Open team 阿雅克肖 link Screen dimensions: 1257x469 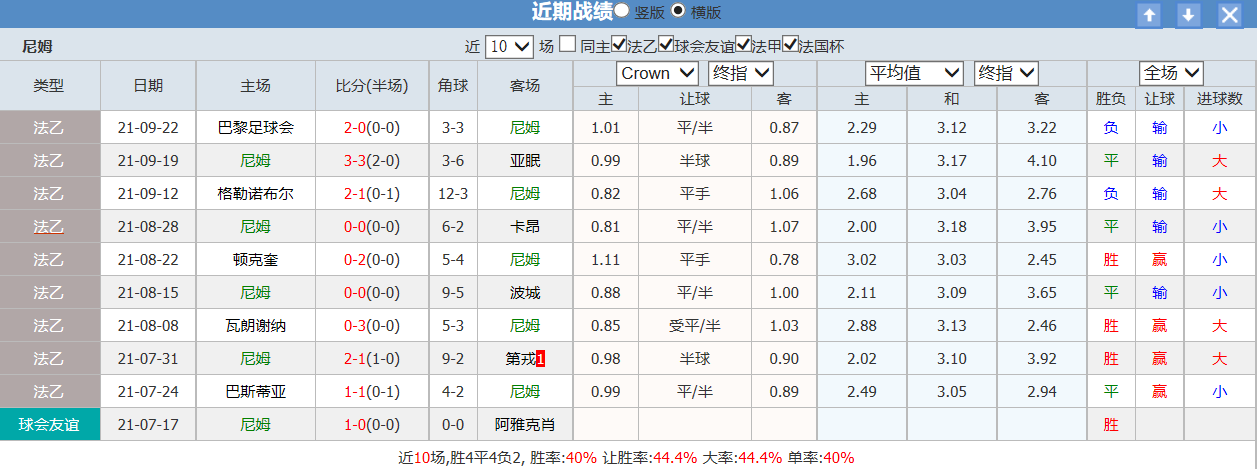[x=525, y=425]
